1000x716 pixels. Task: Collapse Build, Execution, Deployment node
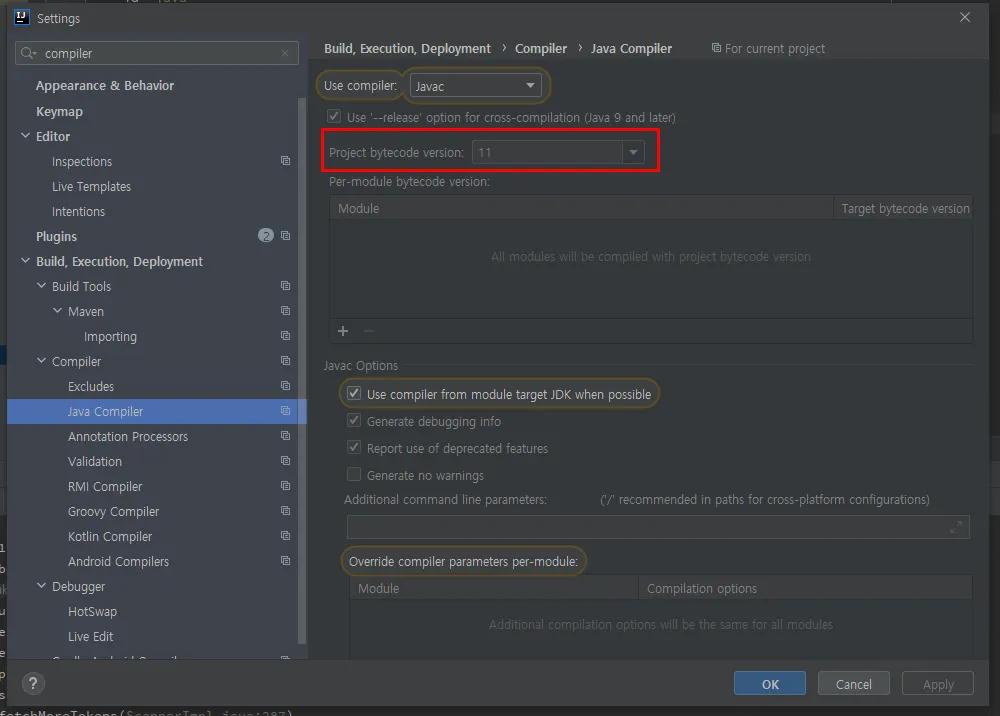point(26,261)
